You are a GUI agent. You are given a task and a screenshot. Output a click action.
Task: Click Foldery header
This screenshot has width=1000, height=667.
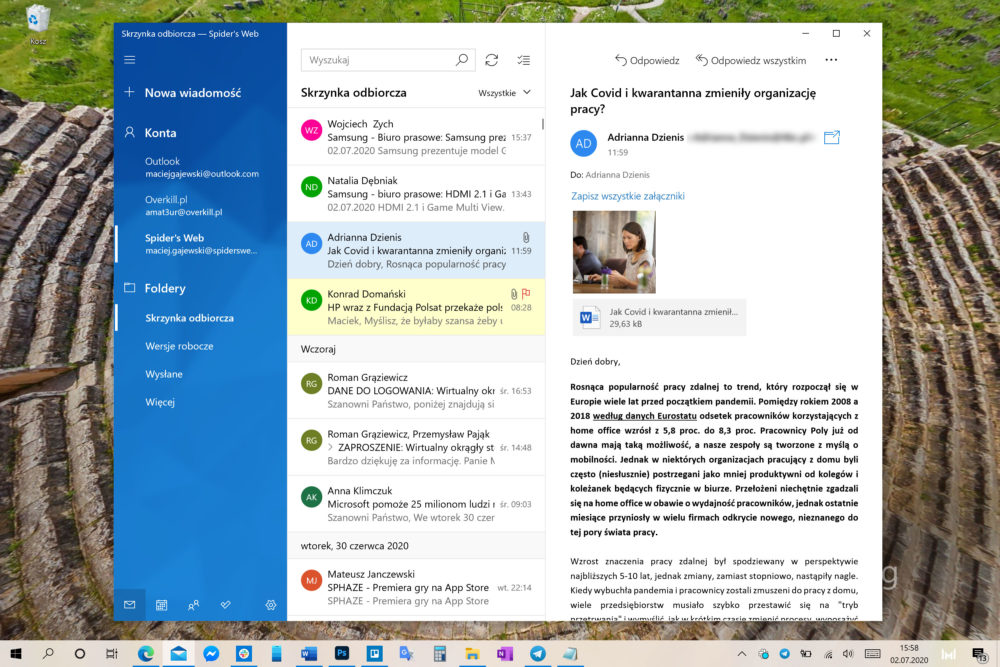click(x=165, y=288)
